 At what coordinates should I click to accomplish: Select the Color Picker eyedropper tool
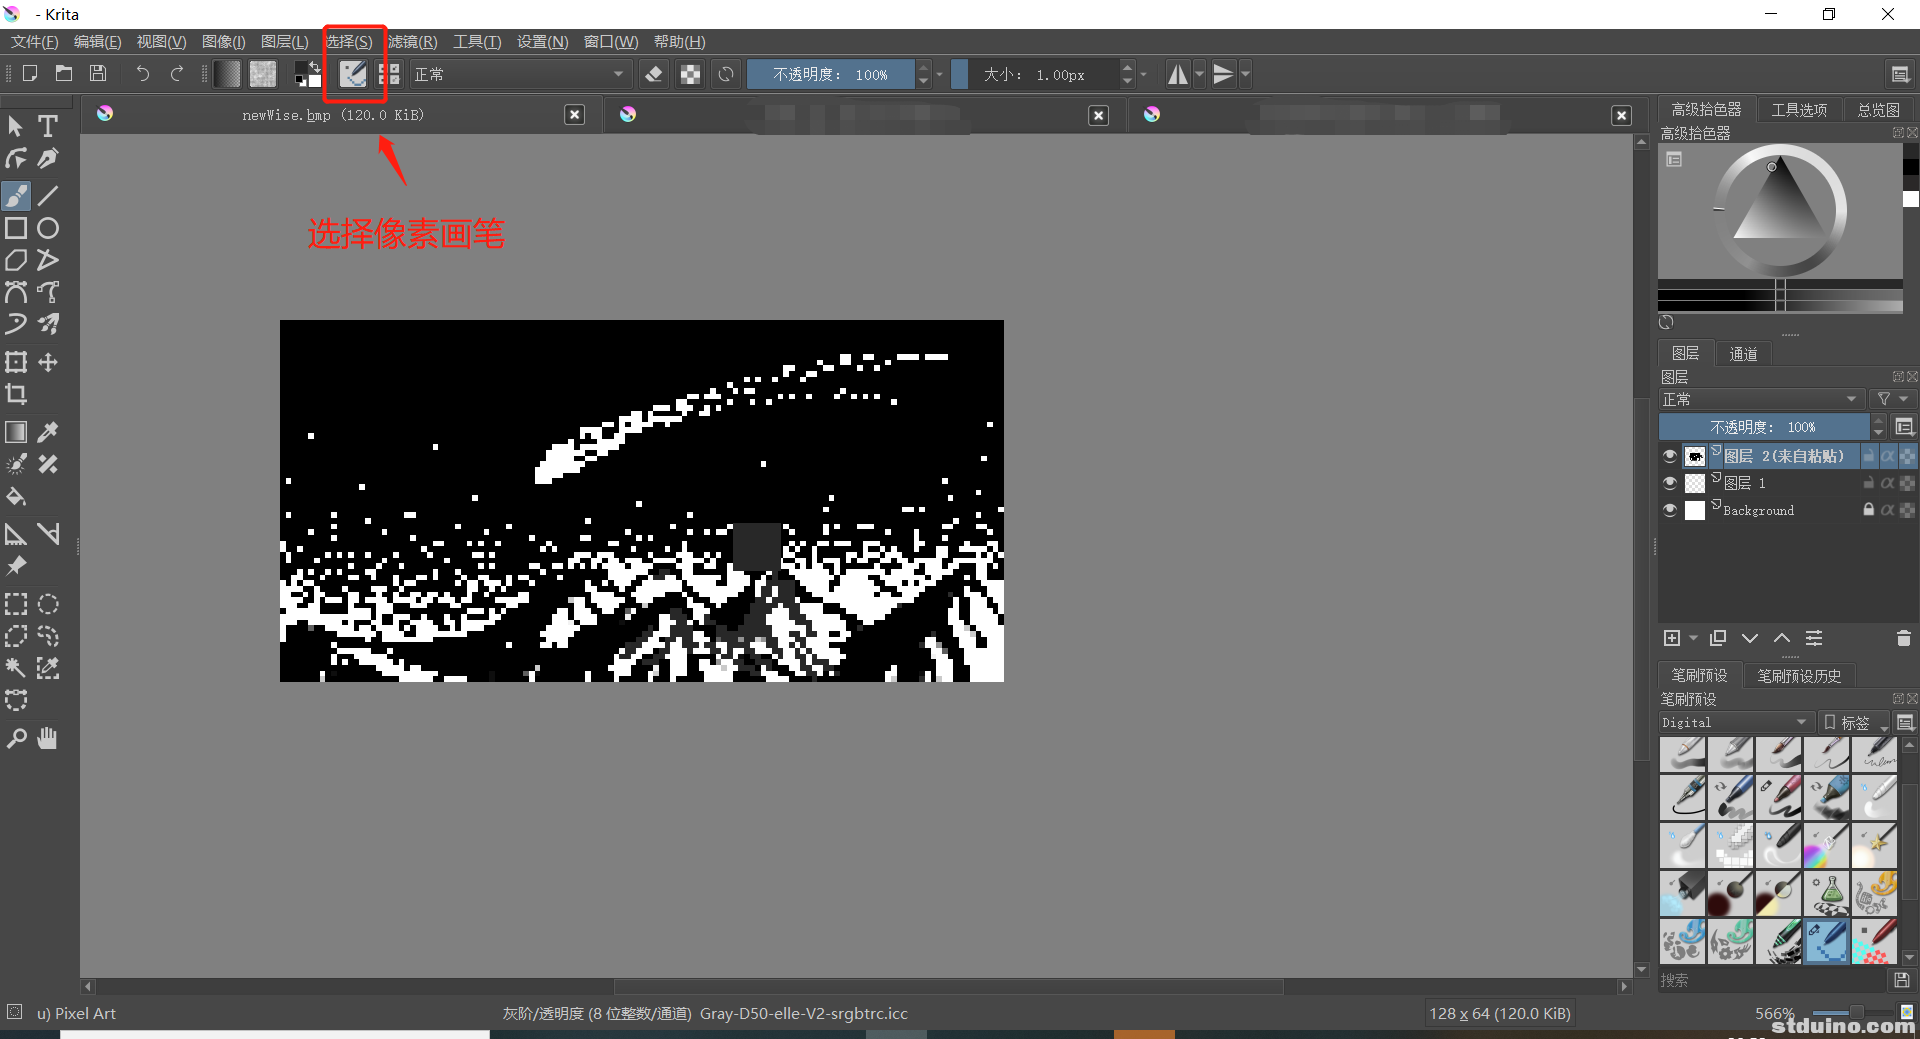(x=47, y=432)
